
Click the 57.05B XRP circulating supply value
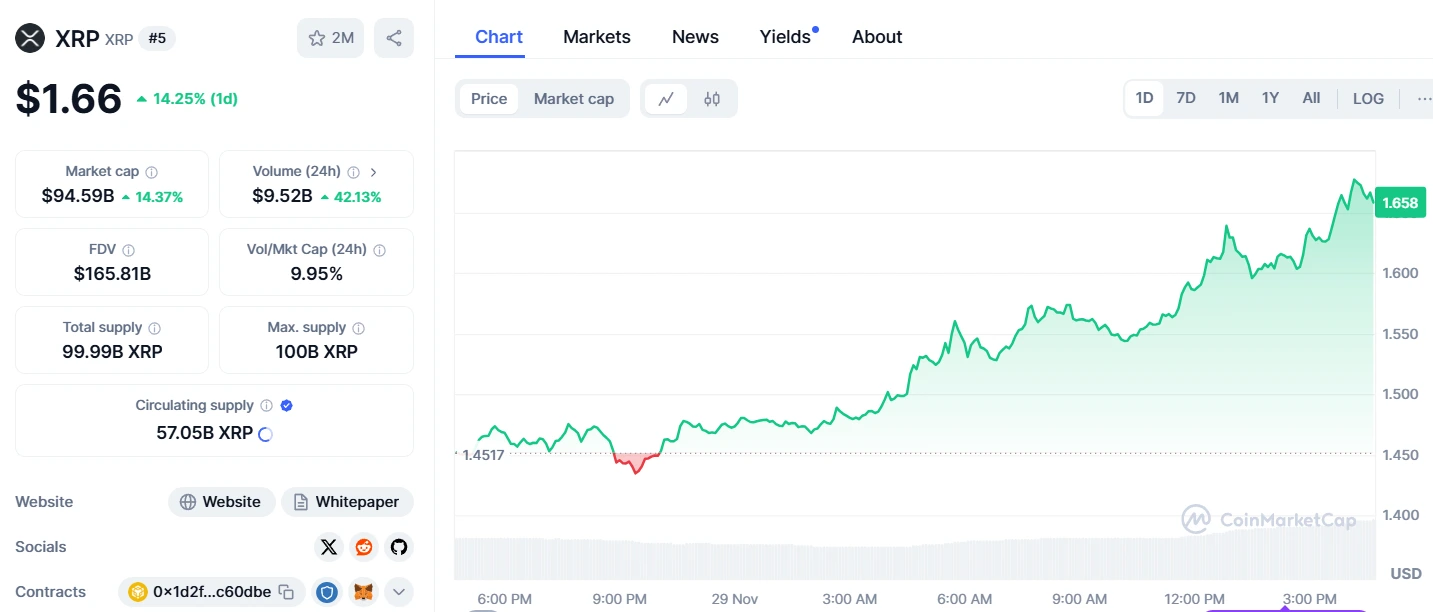pos(204,433)
